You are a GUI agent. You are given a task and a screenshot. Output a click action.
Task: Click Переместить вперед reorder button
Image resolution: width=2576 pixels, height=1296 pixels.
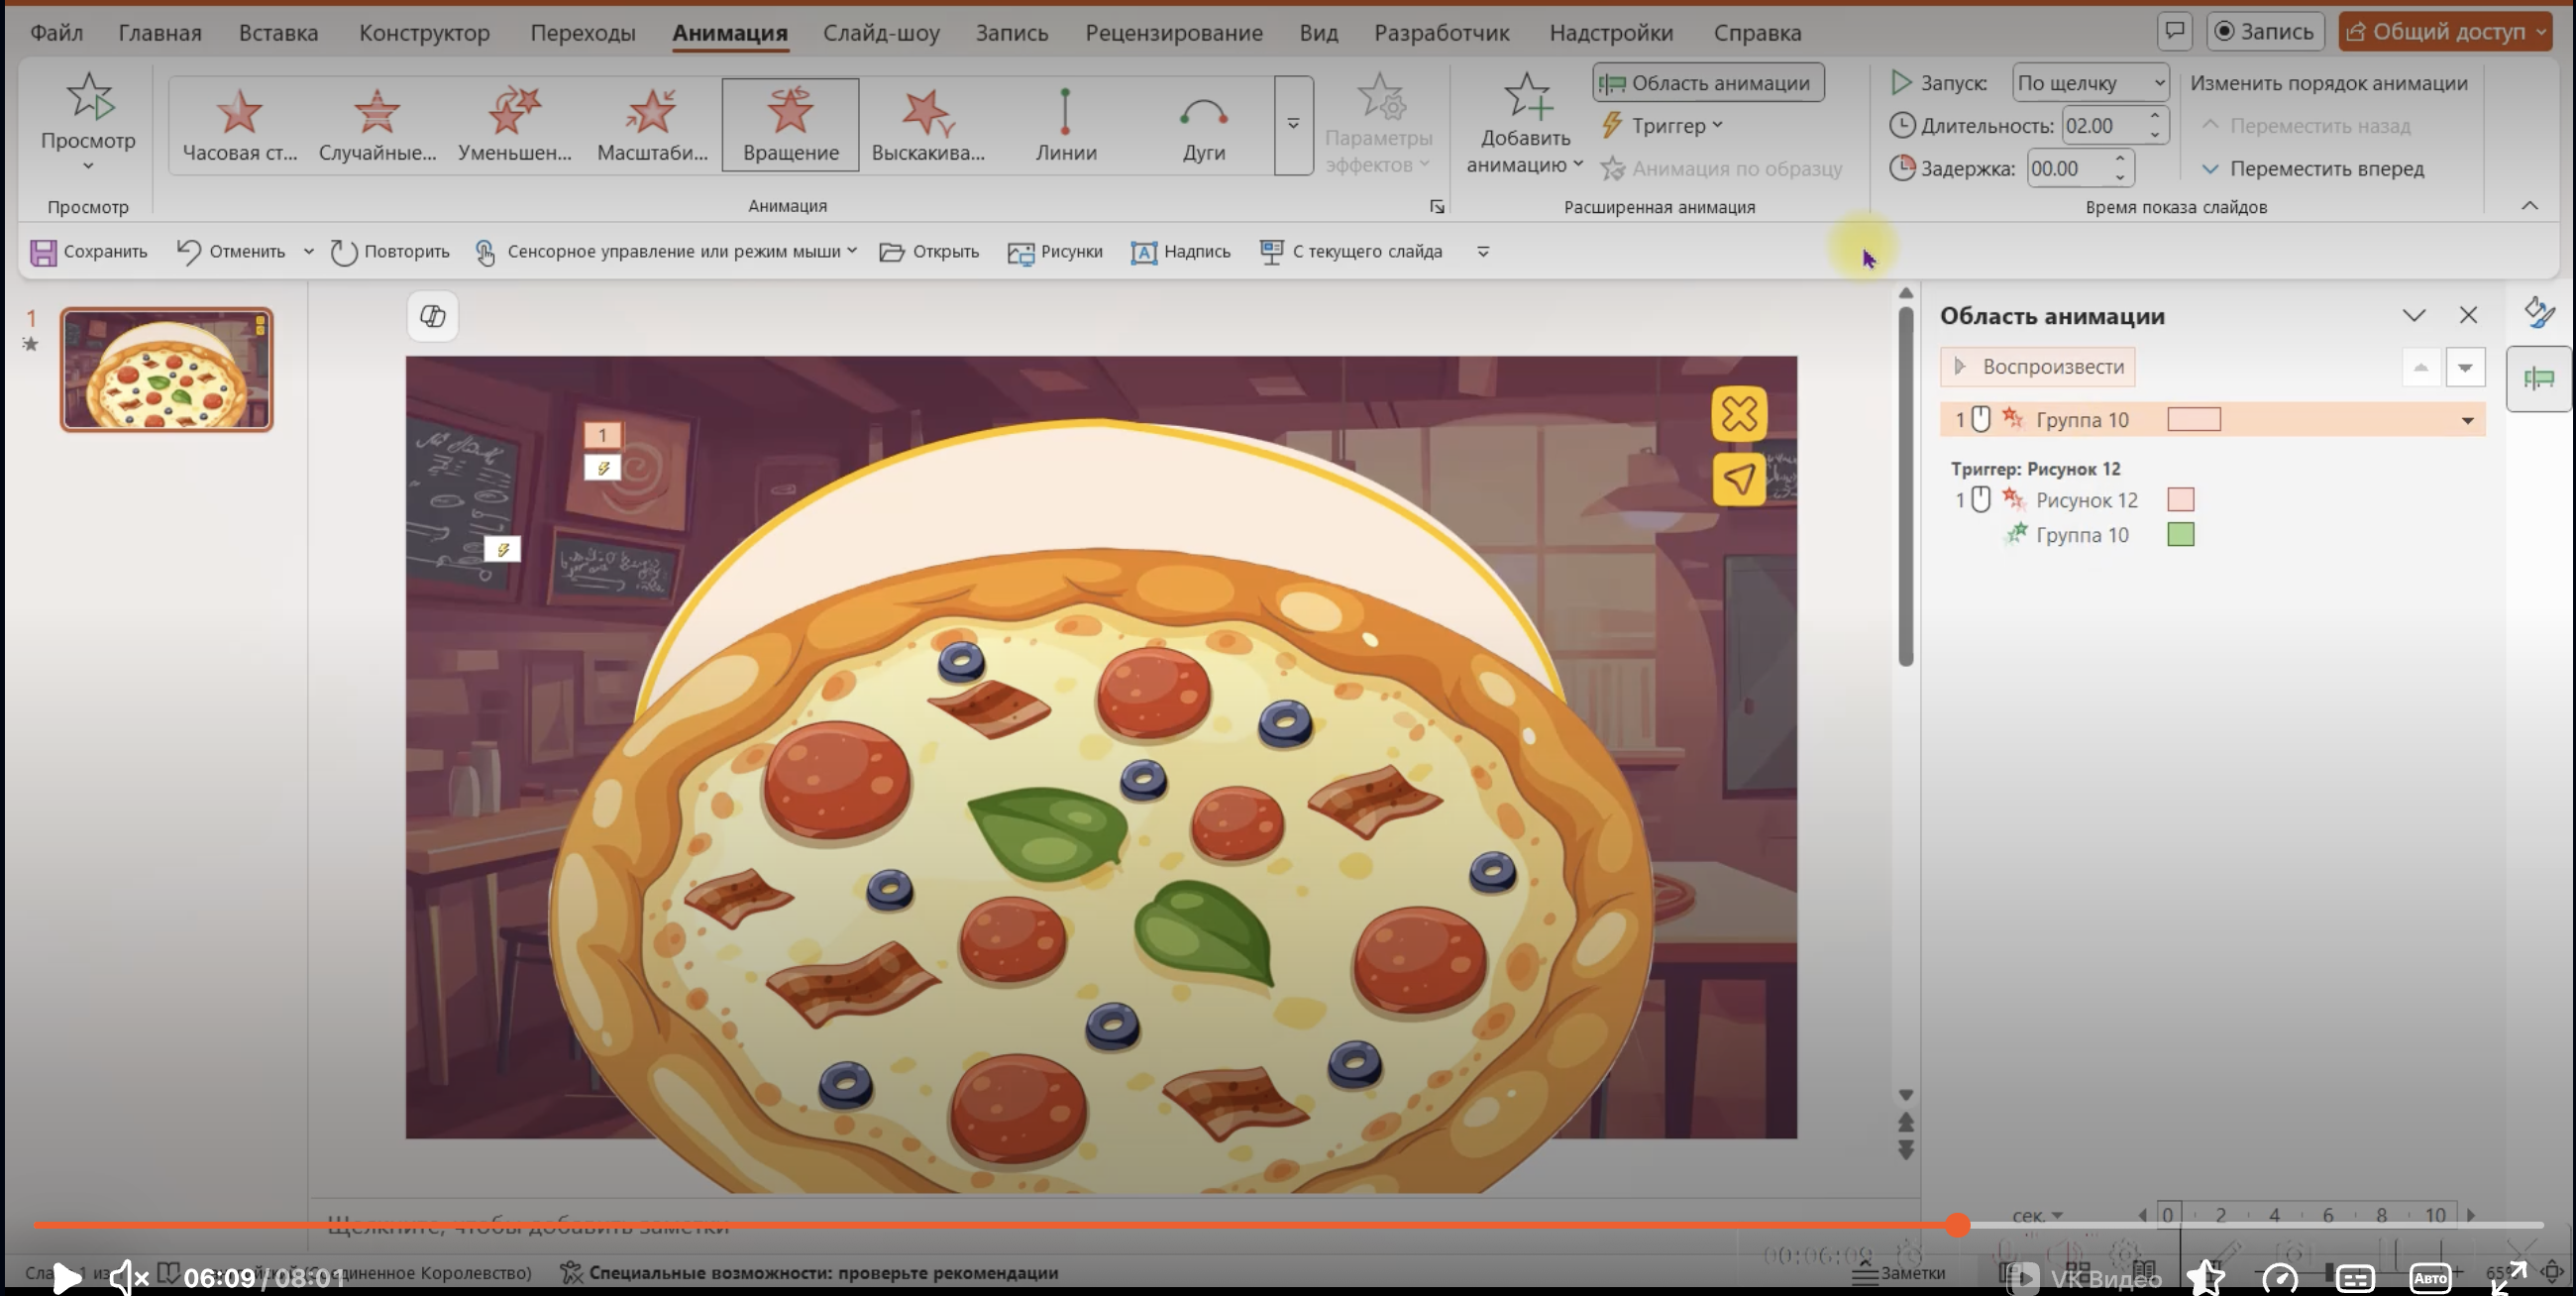pyautogui.click(x=2313, y=169)
